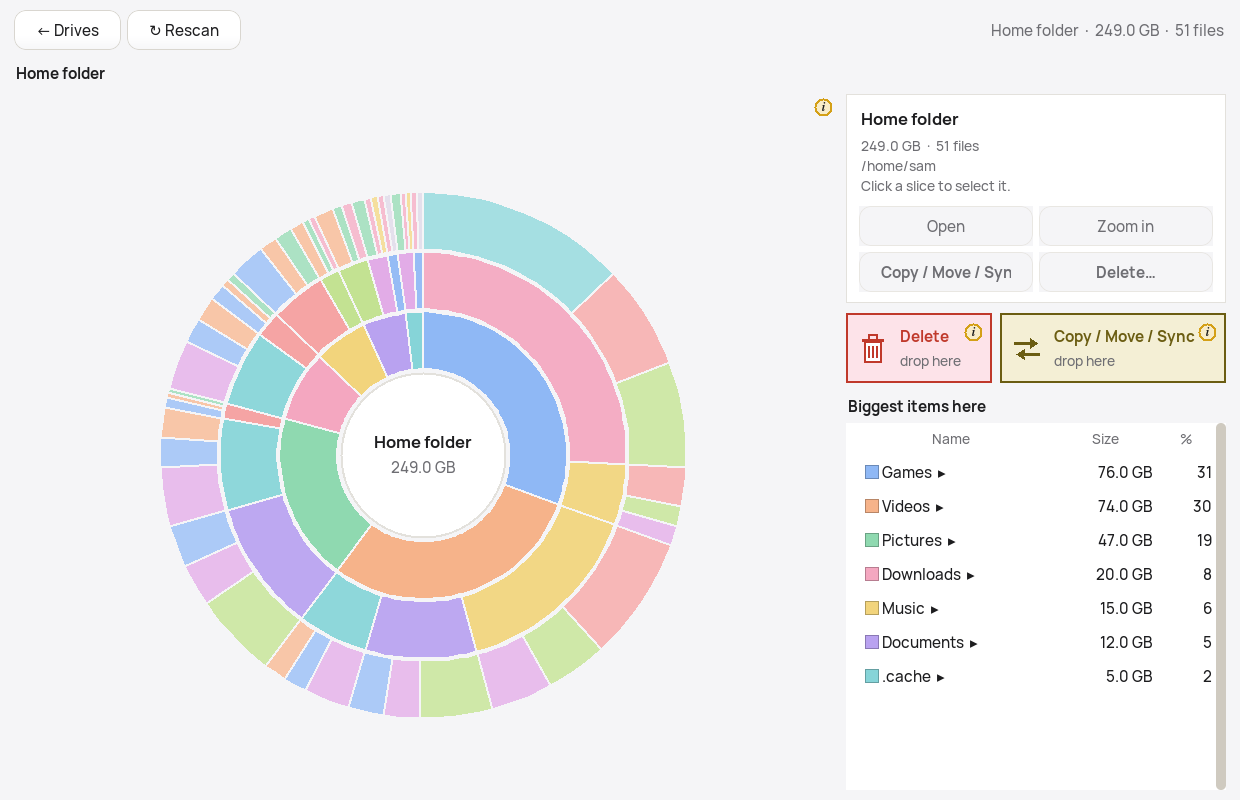Expand the Downloads row arrow

pyautogui.click(x=971, y=575)
